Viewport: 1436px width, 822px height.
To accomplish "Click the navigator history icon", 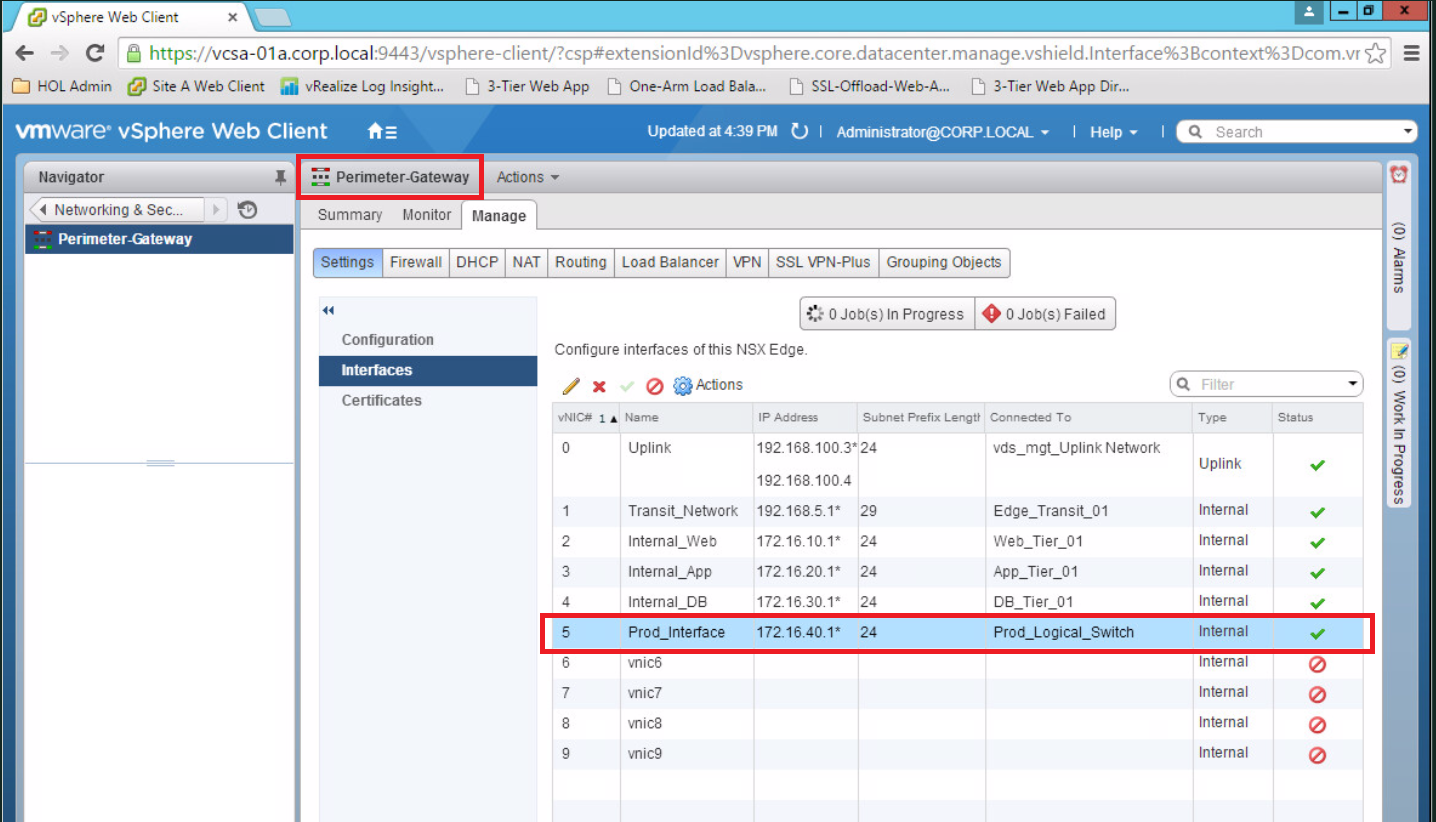I will pos(248,210).
